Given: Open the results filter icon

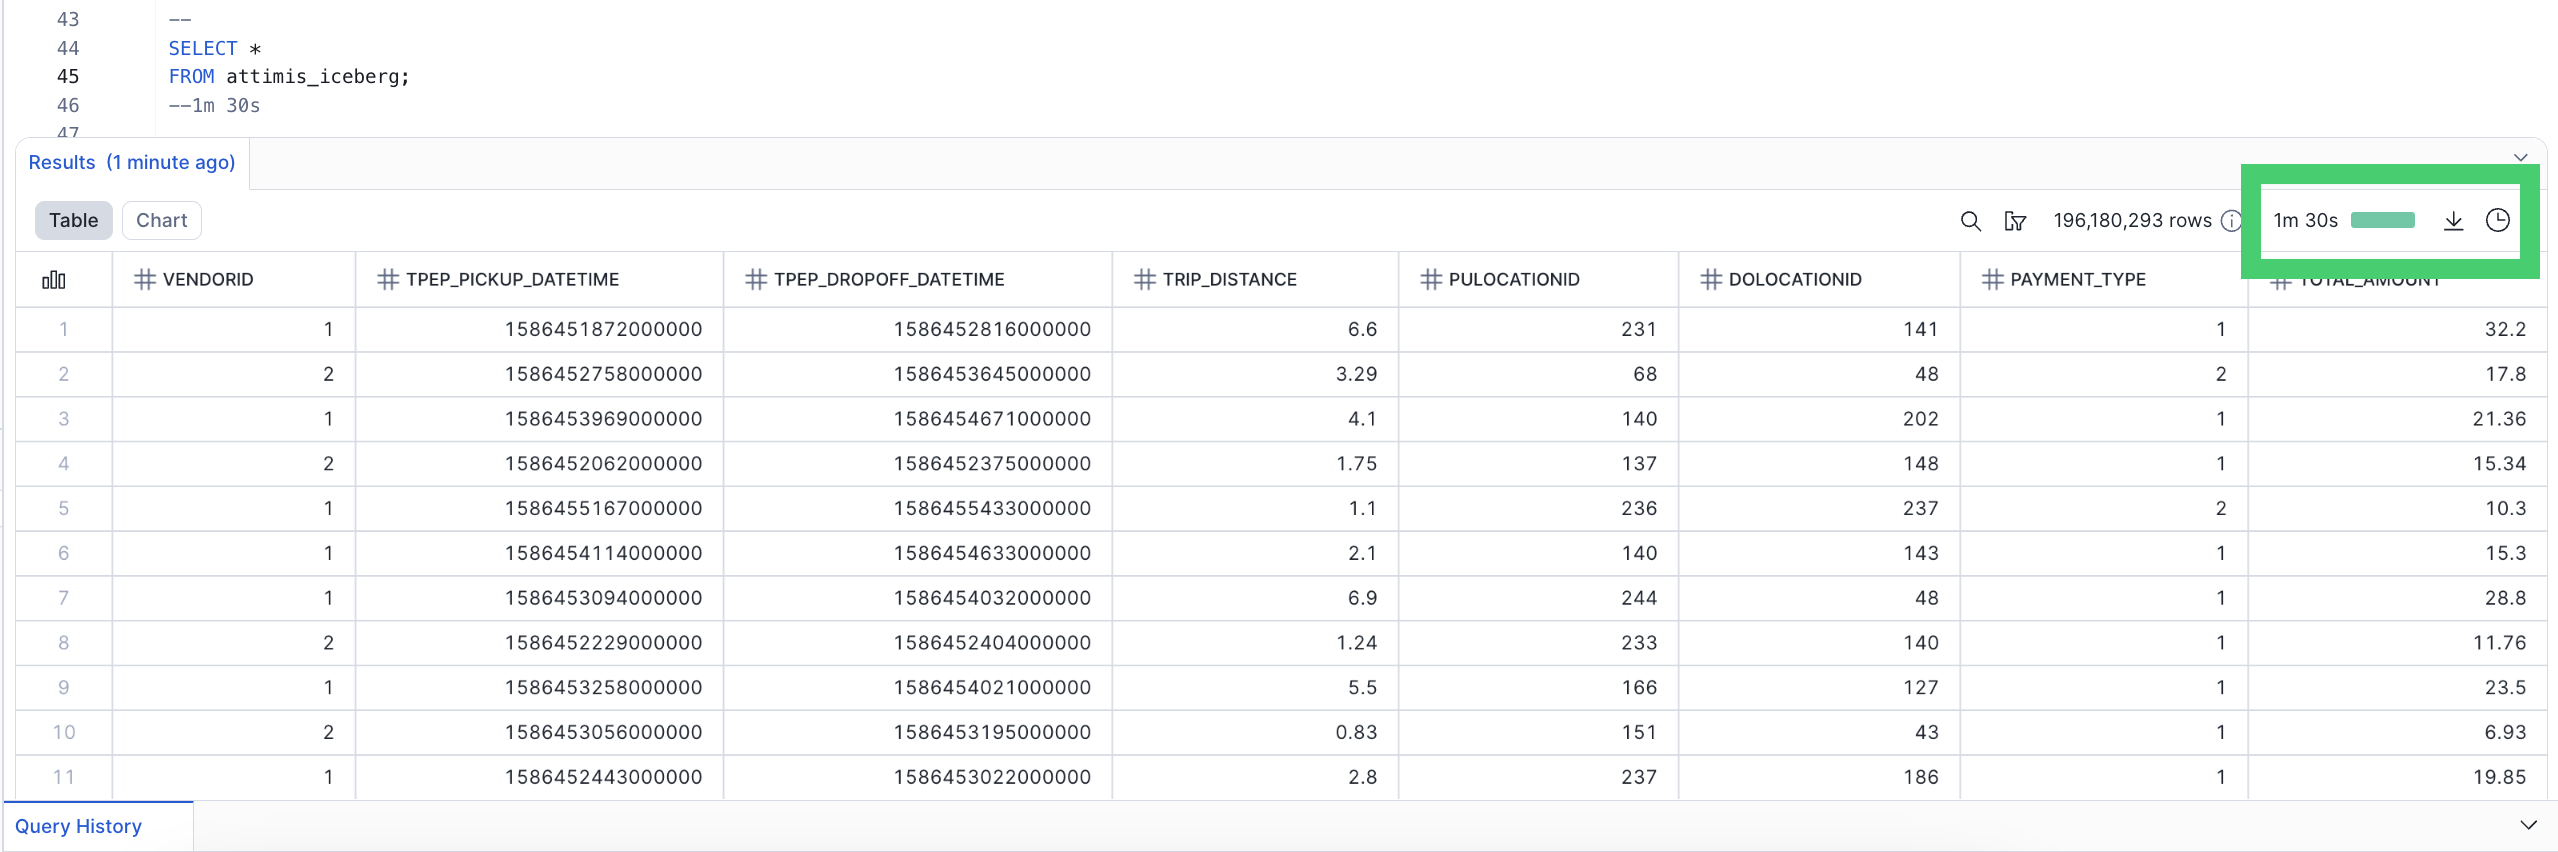Looking at the screenshot, I should [2015, 221].
